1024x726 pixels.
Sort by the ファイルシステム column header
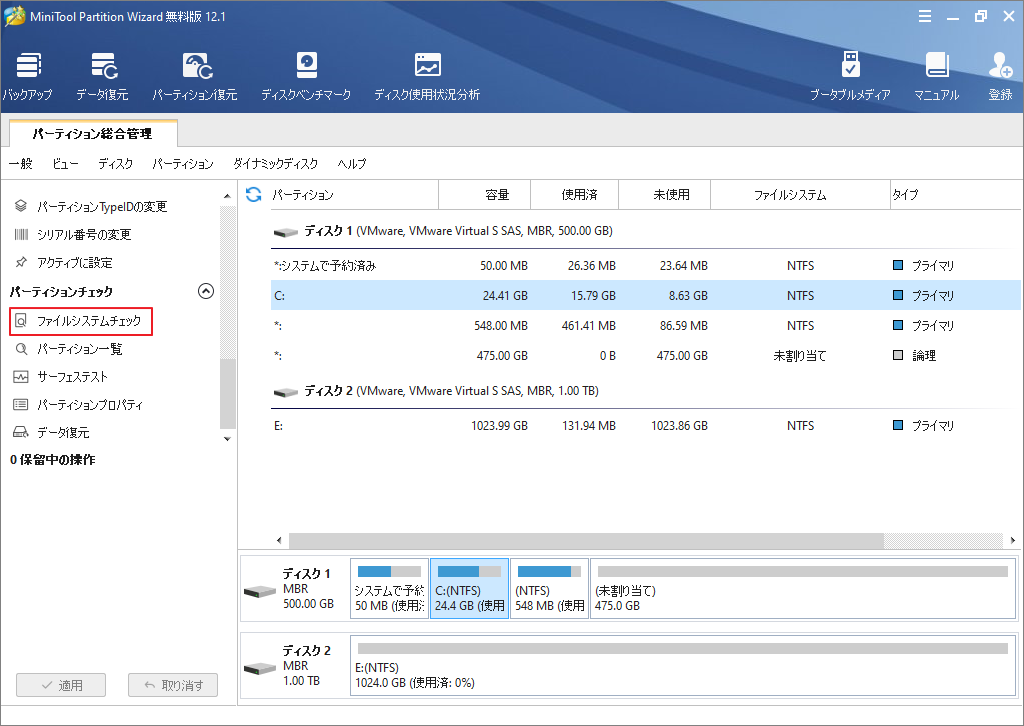pyautogui.click(x=790, y=195)
